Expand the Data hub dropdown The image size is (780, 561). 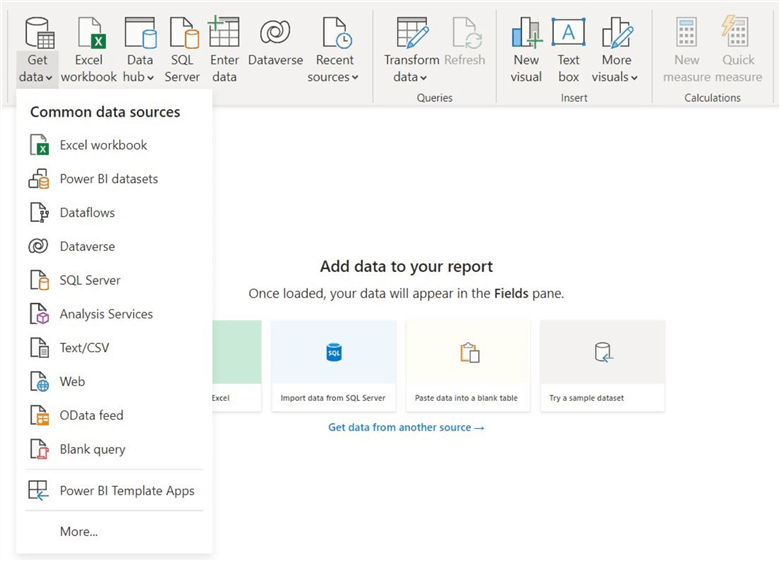[140, 77]
